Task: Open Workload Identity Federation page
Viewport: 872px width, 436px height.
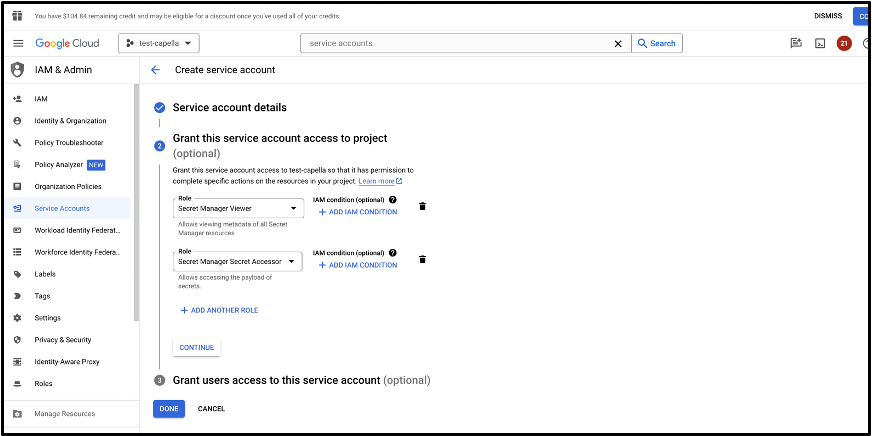Action: (77, 230)
